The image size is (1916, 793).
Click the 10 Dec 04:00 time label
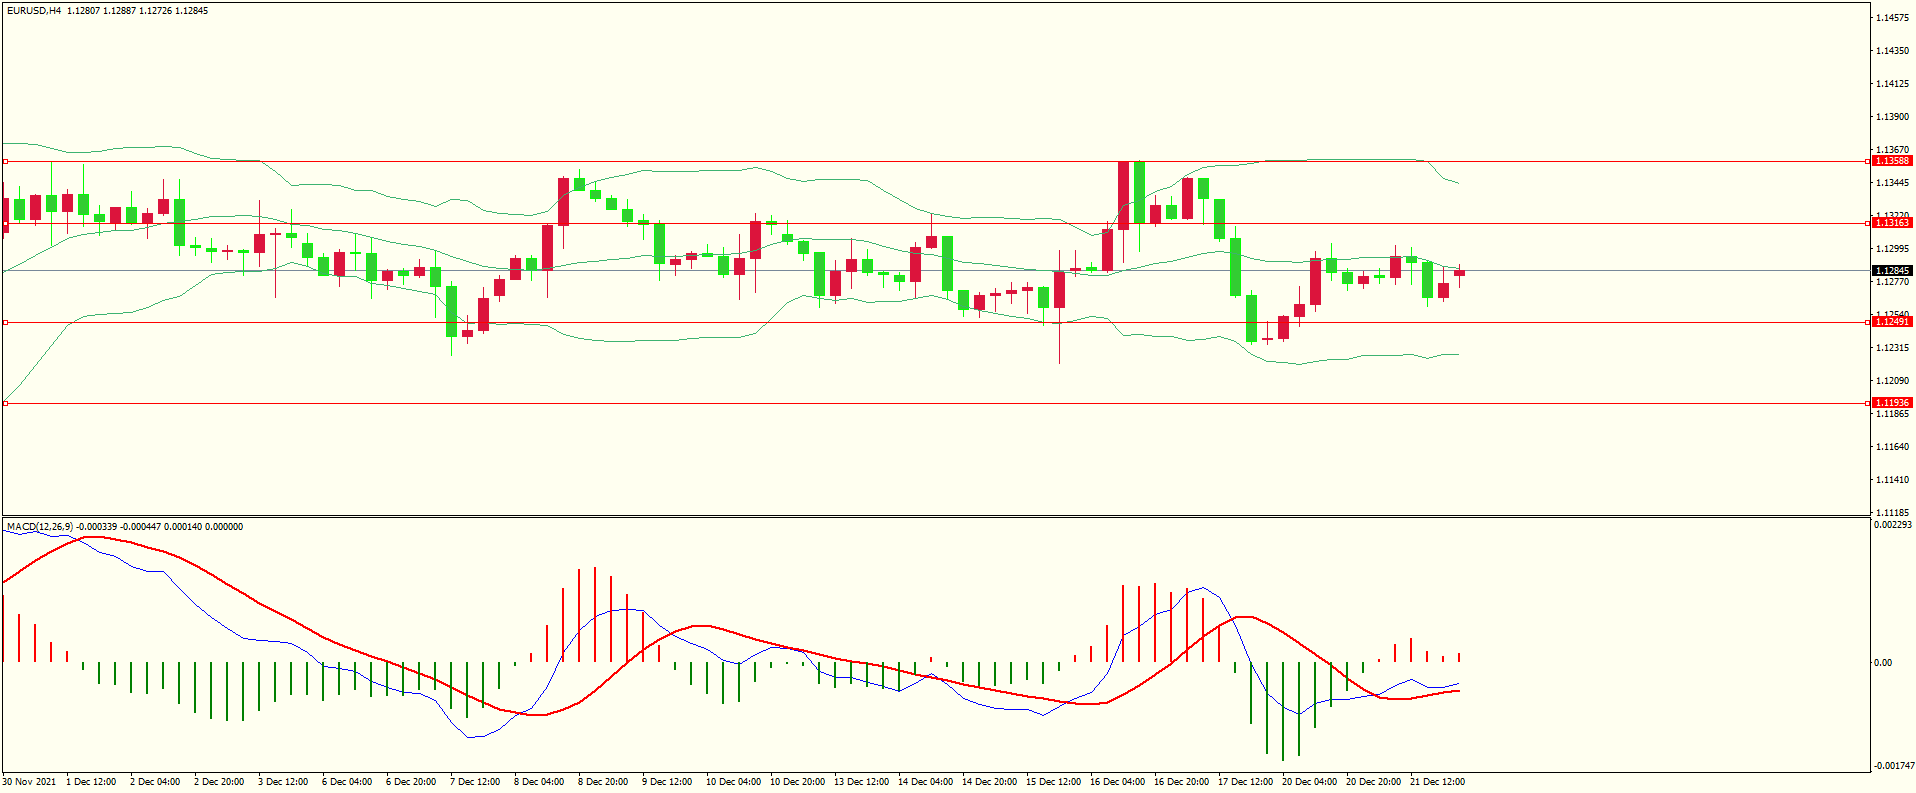733,782
